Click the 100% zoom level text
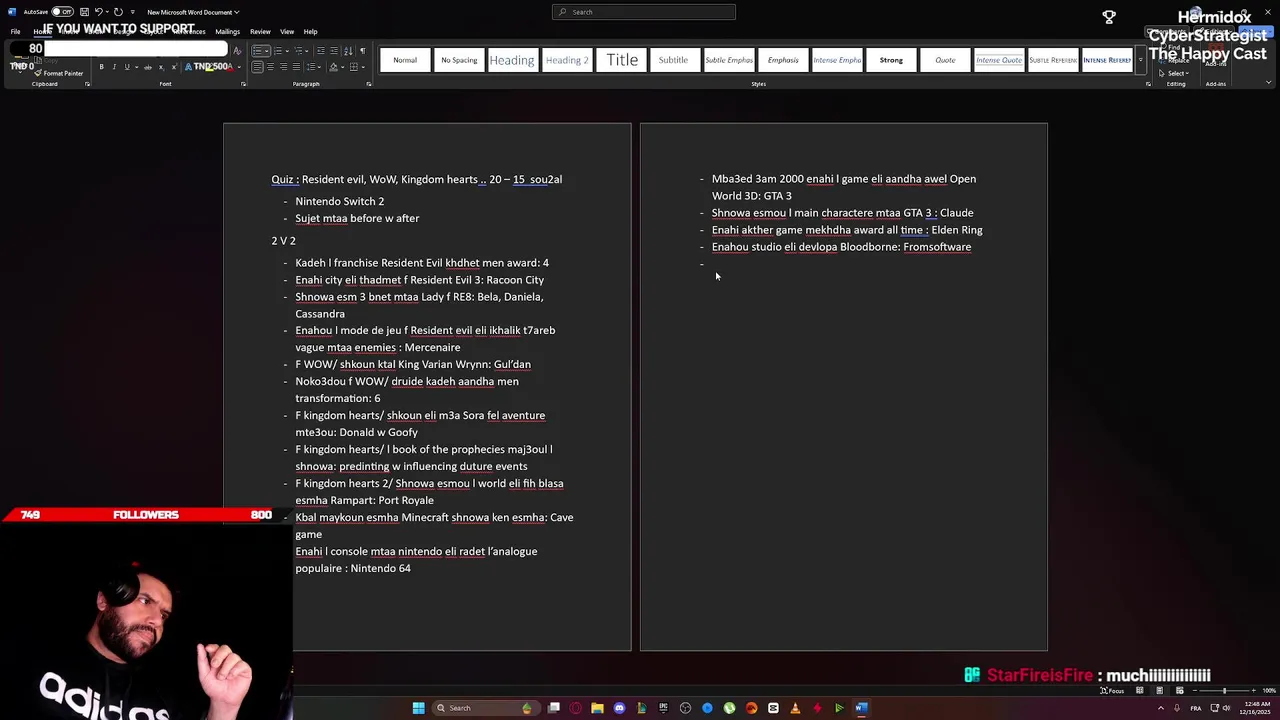 point(1269,691)
